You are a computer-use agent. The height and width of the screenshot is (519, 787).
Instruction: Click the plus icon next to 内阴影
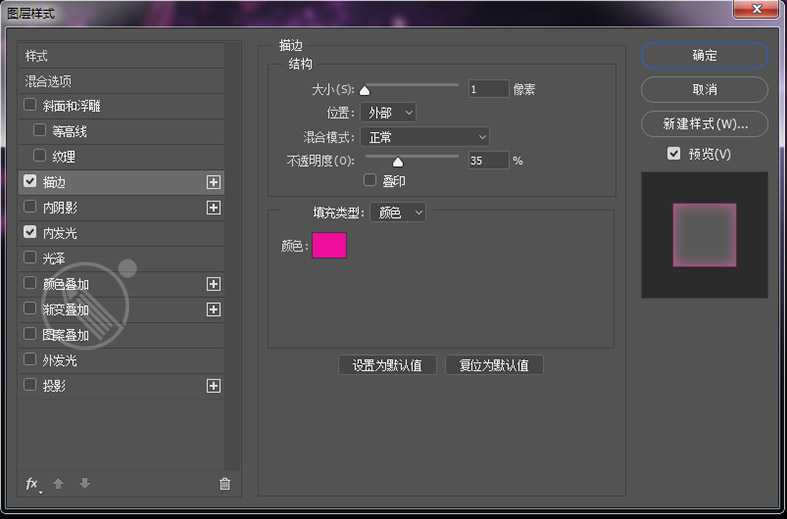(213, 207)
